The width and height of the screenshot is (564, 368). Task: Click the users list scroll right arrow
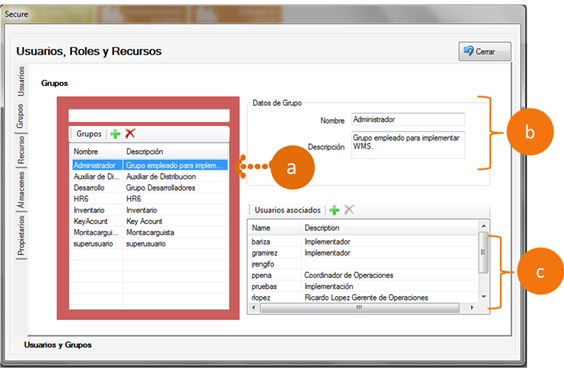tap(472, 308)
